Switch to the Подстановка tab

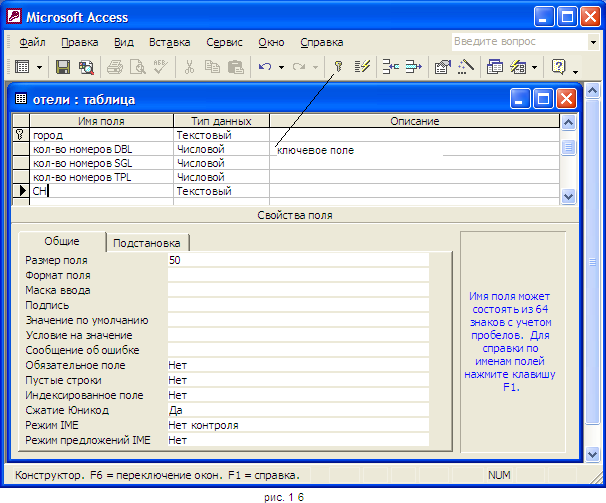coord(147,243)
